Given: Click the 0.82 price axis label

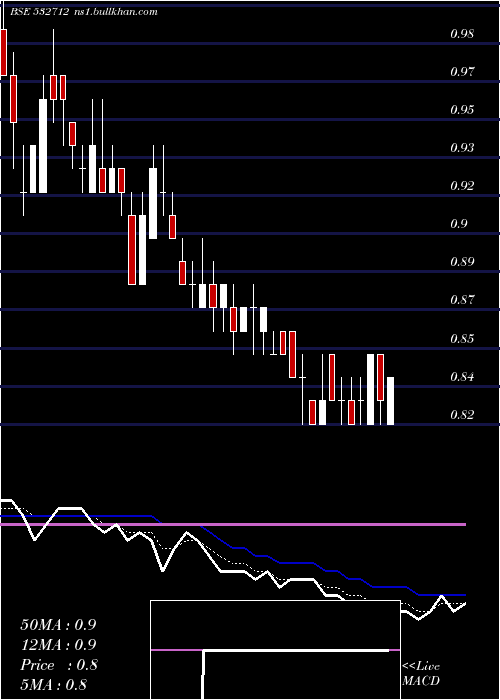Looking at the screenshot, I should coord(462,415).
